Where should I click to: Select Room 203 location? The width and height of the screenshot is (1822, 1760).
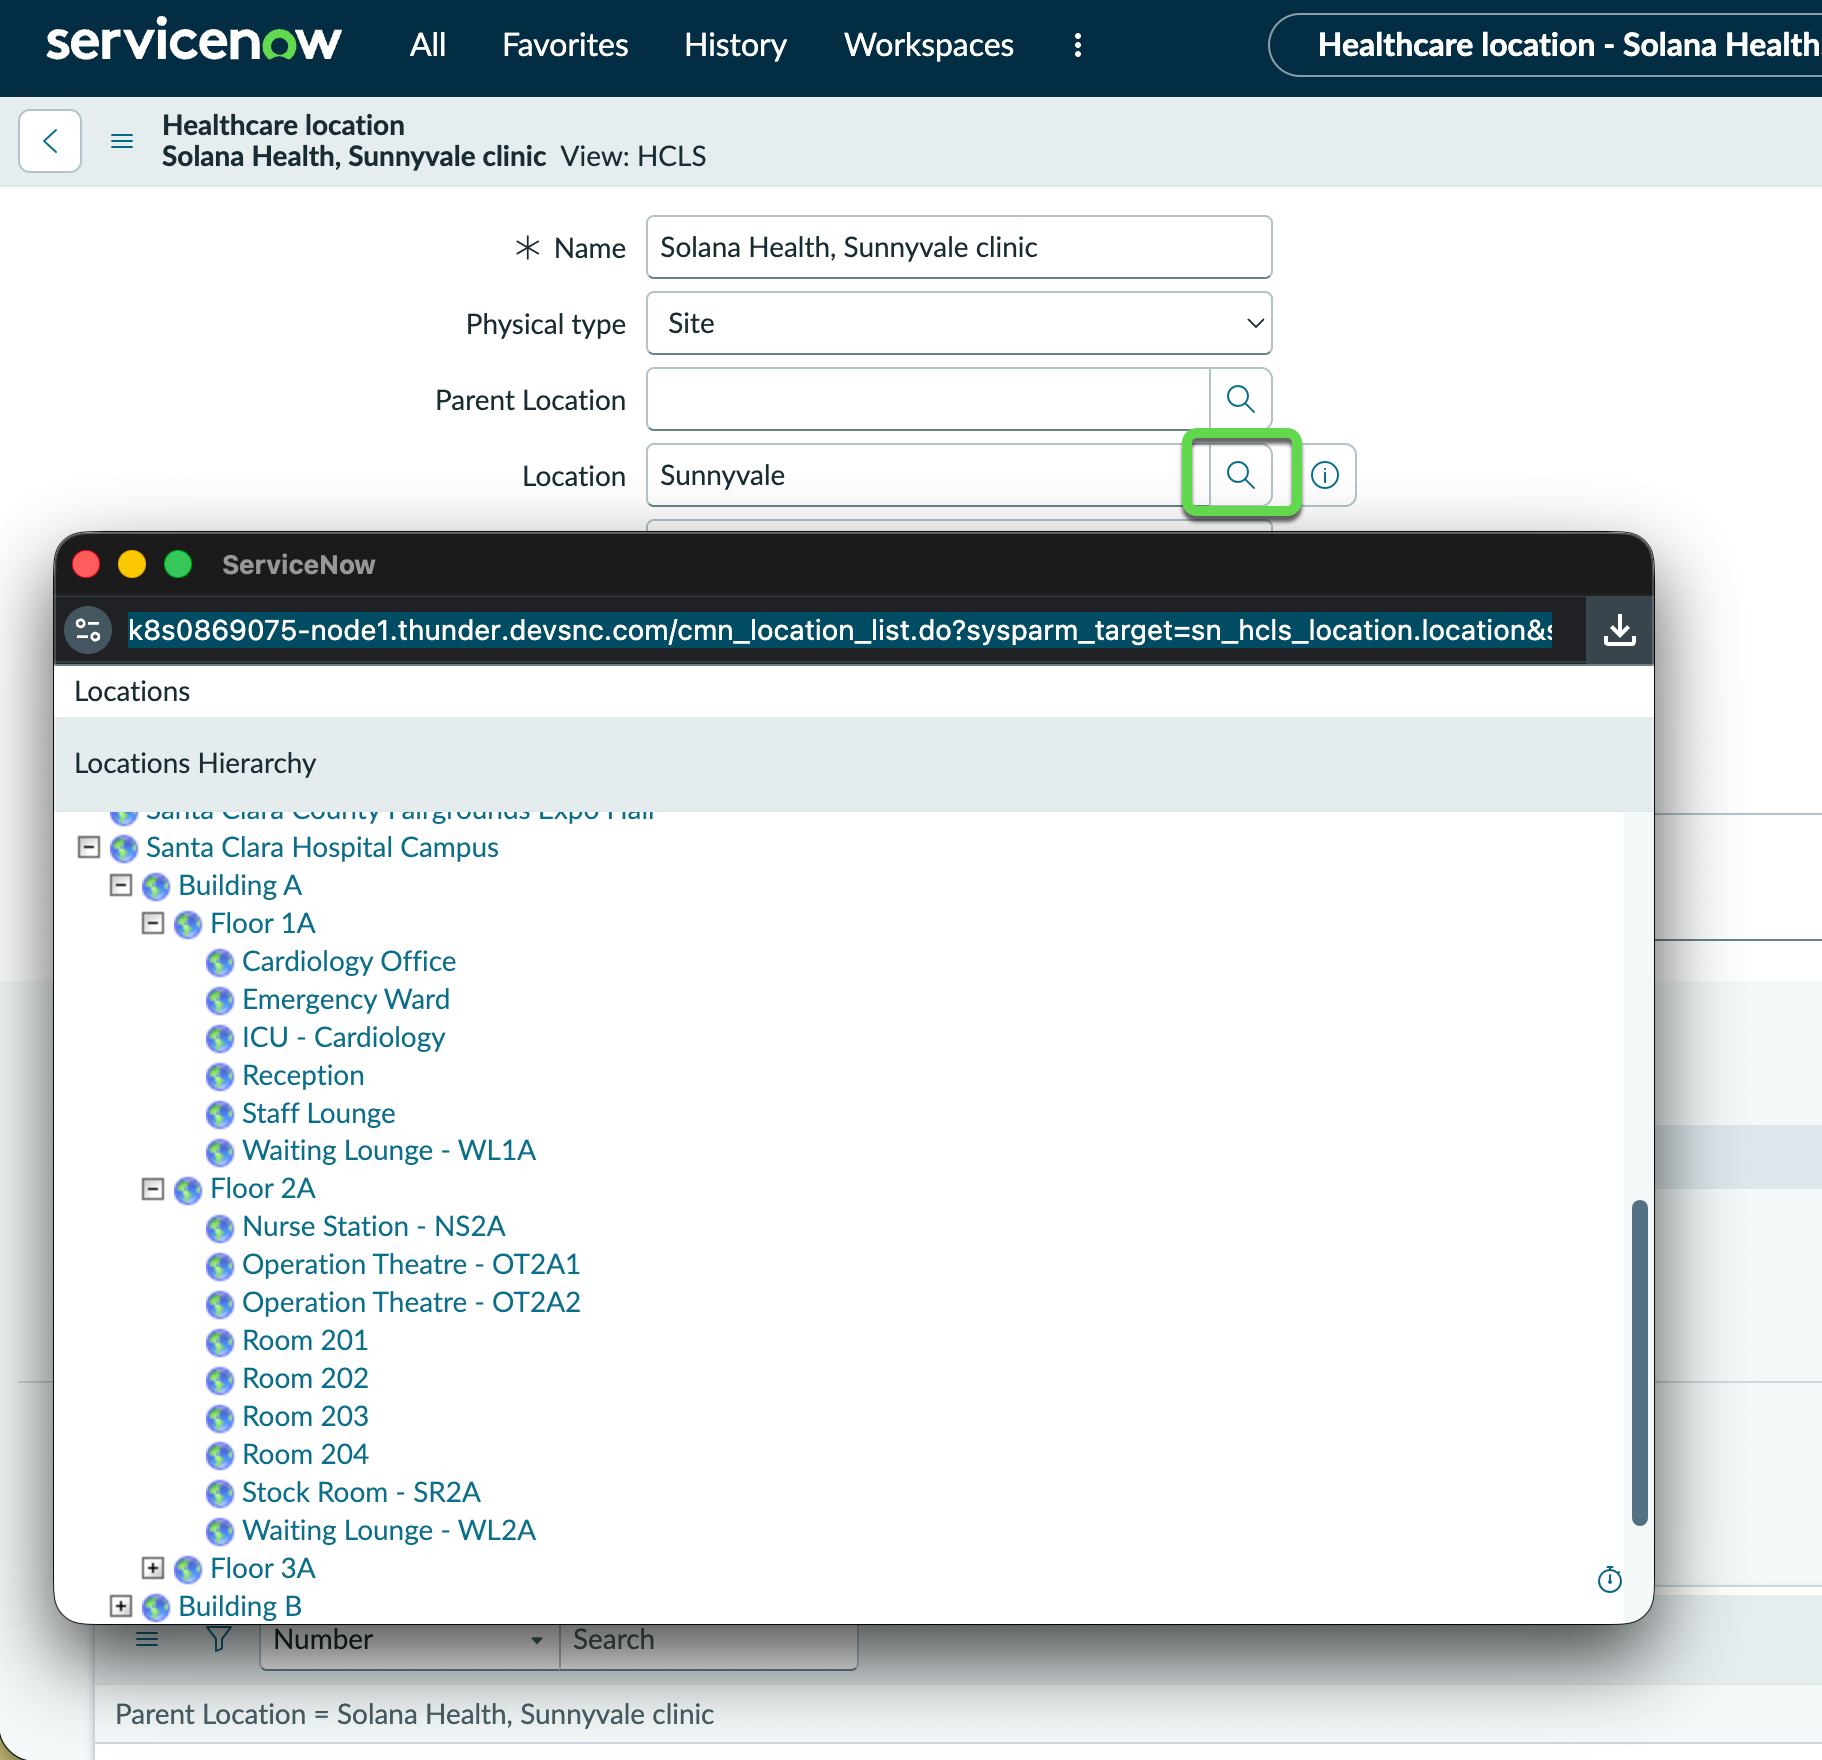click(x=305, y=1416)
